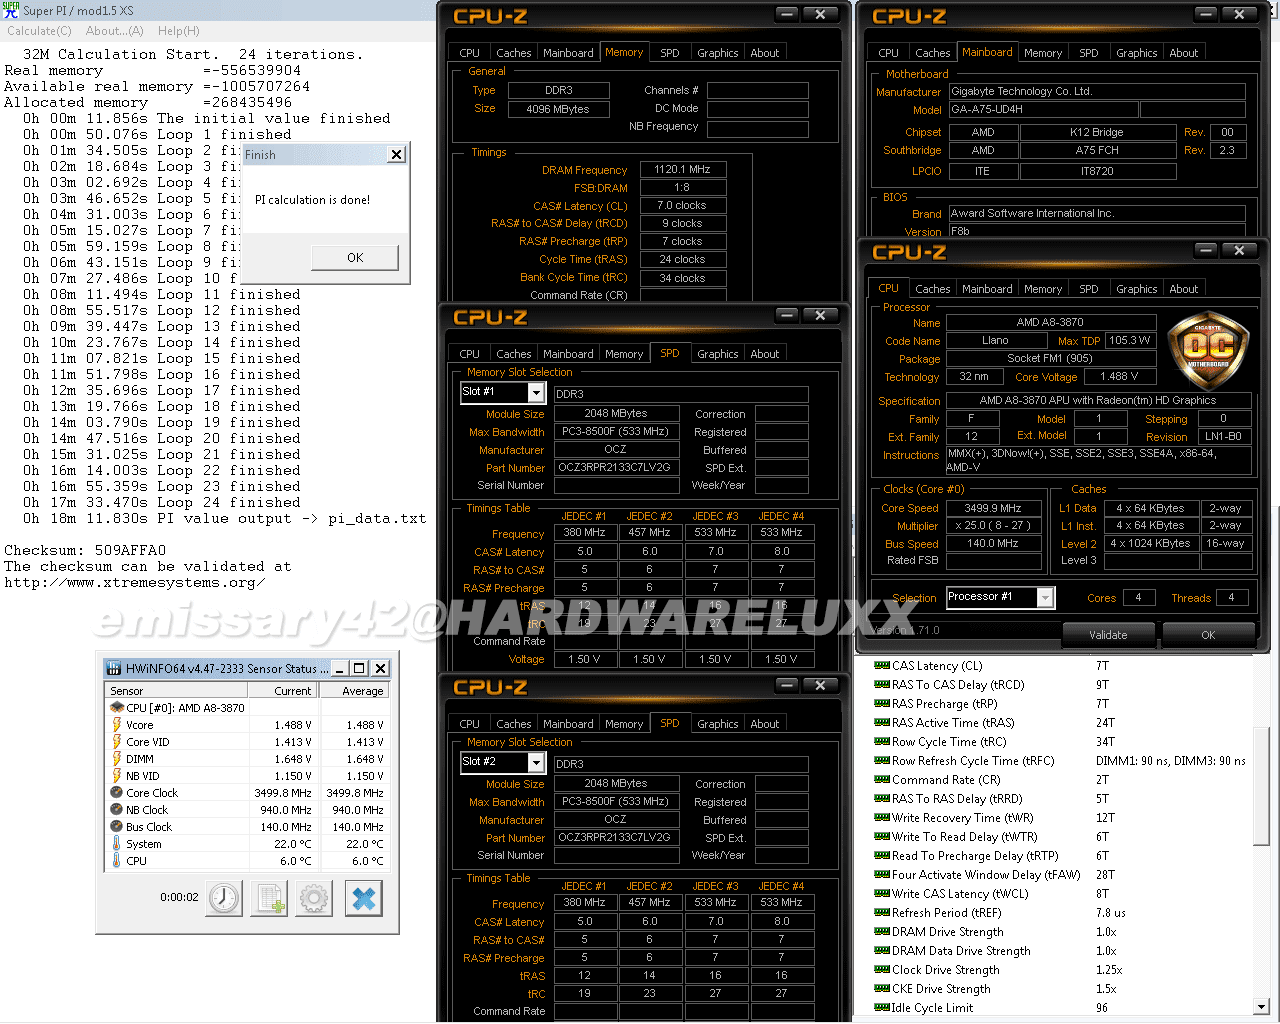Click the gauge icon next to Bus Clock

click(x=117, y=826)
